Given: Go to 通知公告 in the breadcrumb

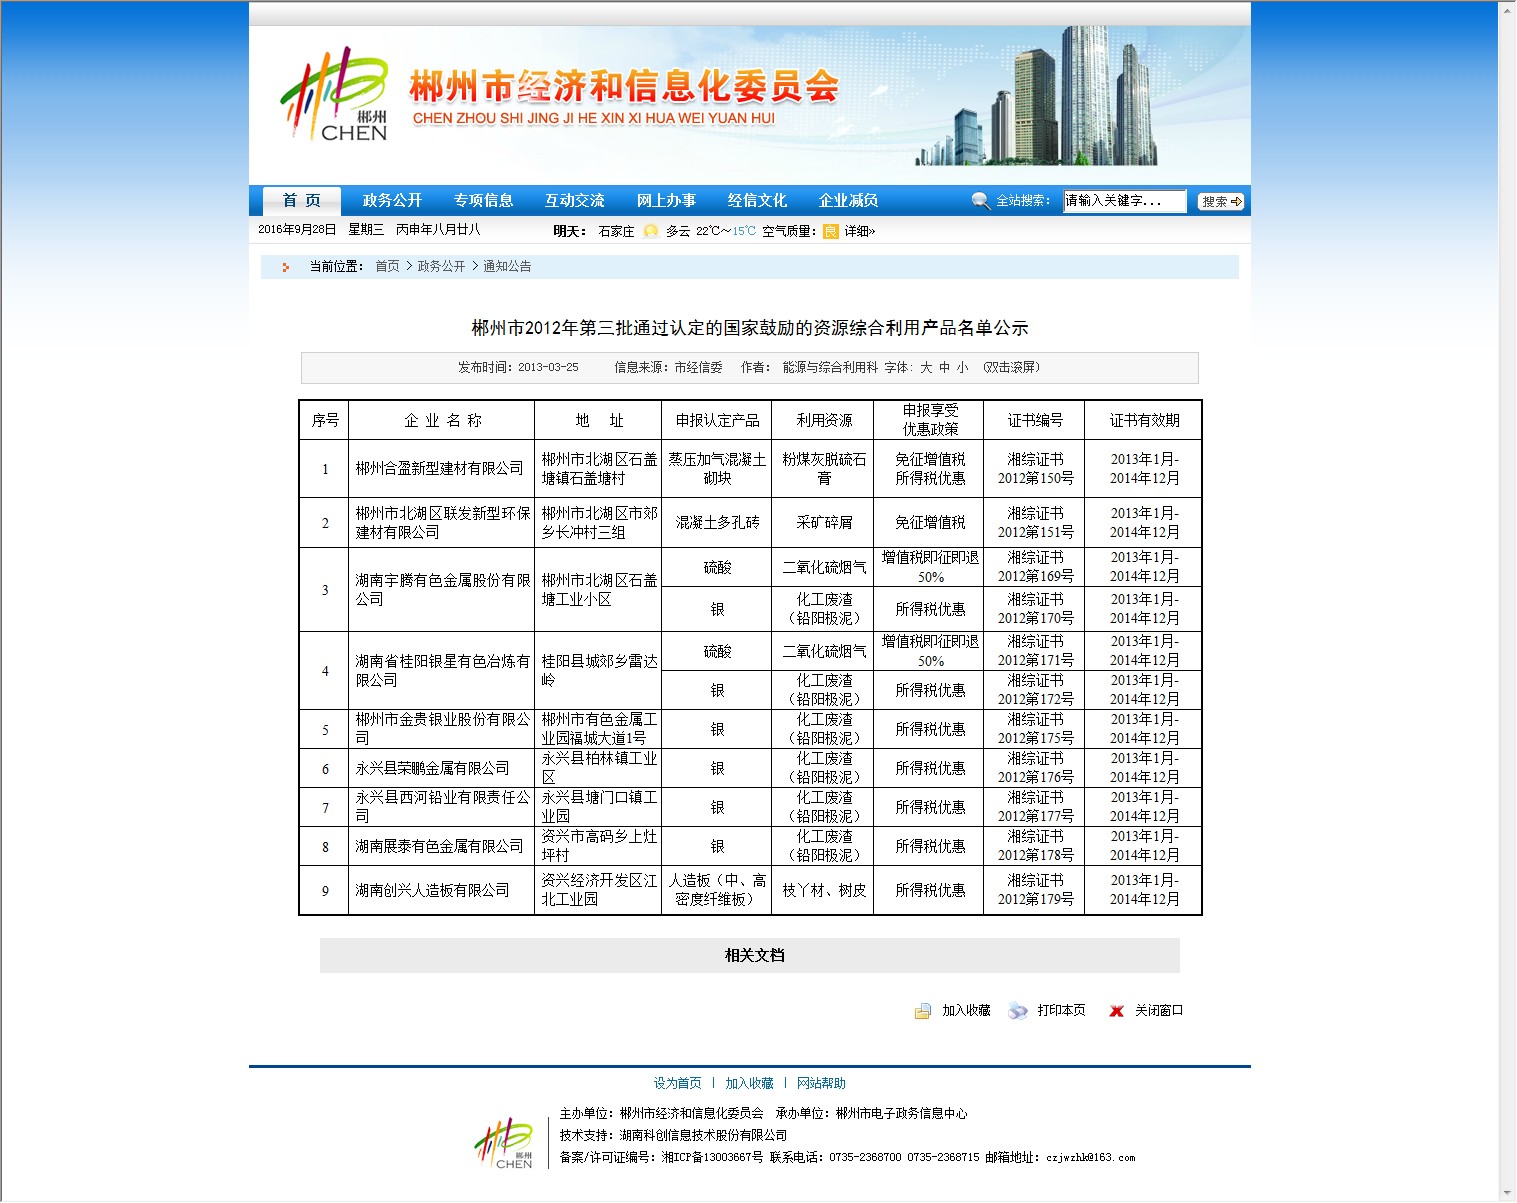Looking at the screenshot, I should click(x=508, y=267).
